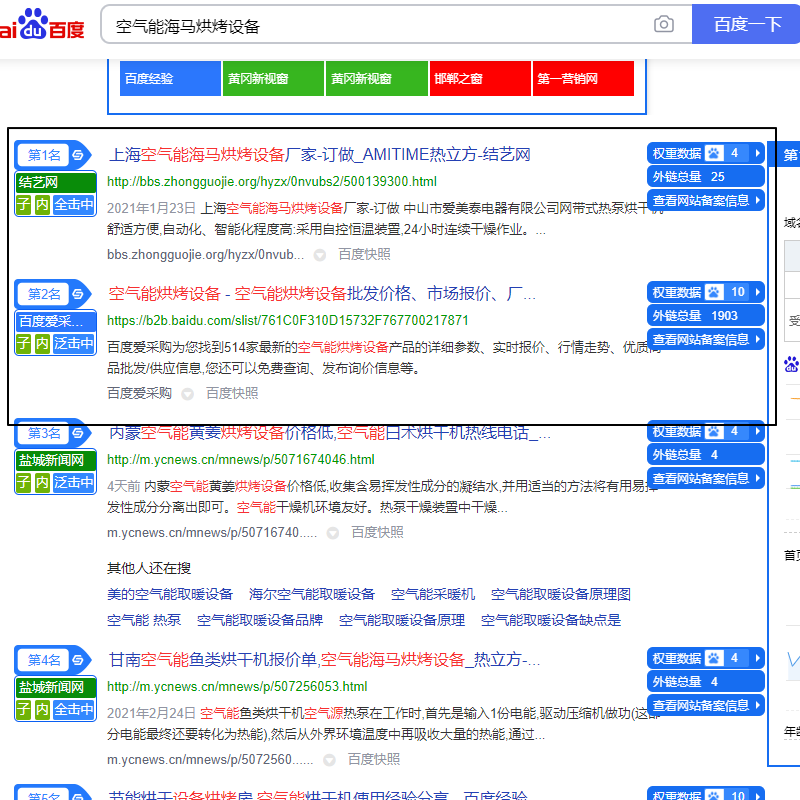Toggle 泛击中 tag under 百度爱采
This screenshot has height=800, width=800.
(74, 343)
